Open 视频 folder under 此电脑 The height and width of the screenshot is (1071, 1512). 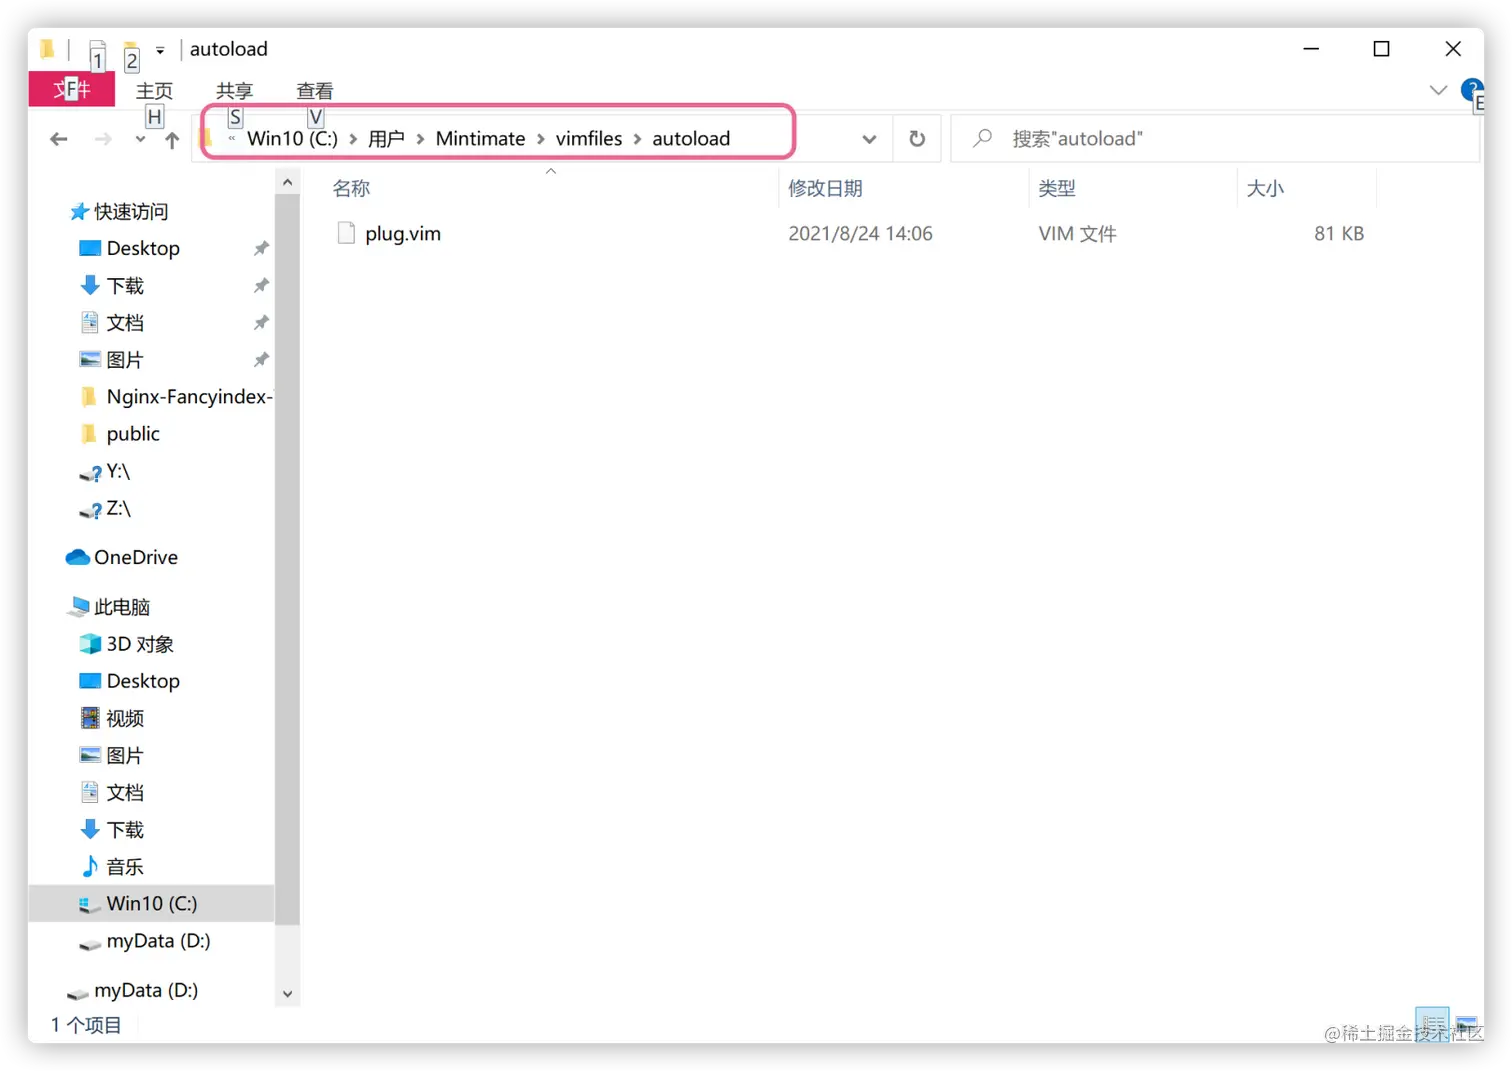[125, 718]
